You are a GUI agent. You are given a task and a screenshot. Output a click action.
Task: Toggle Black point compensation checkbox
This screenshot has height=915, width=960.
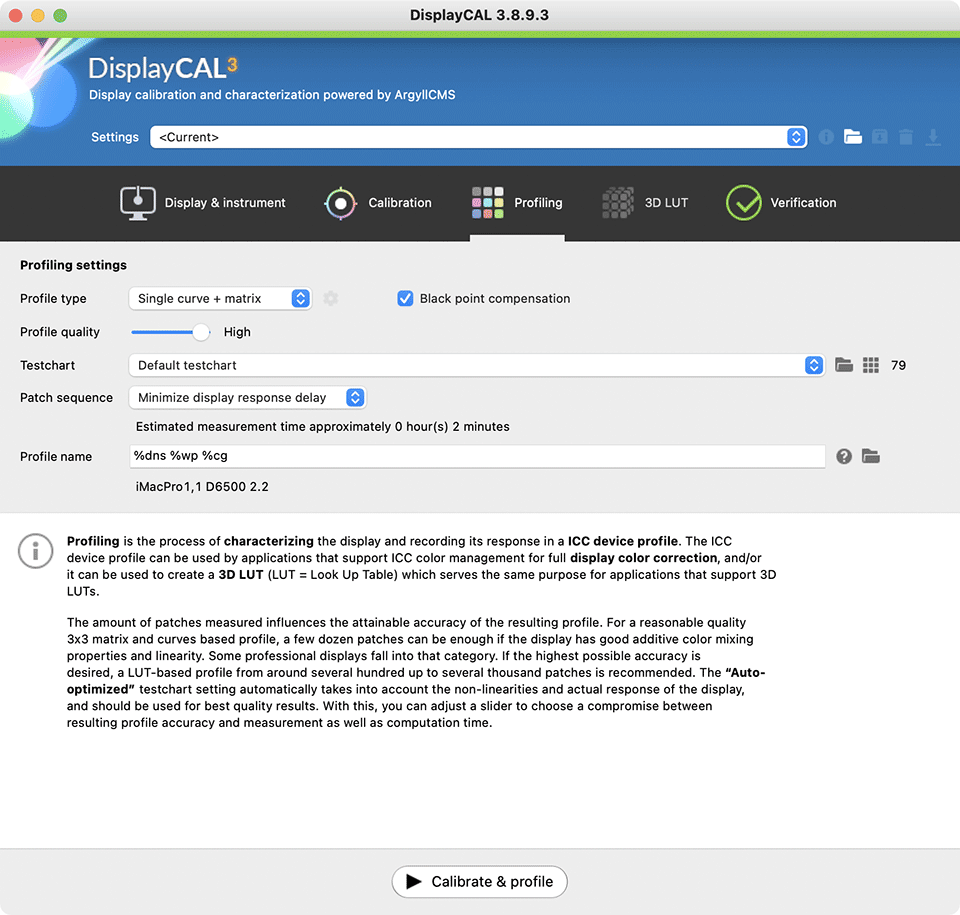pos(405,298)
